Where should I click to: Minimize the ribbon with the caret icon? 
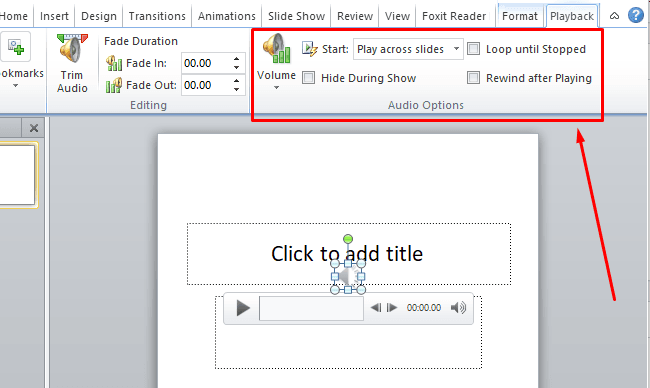(614, 16)
